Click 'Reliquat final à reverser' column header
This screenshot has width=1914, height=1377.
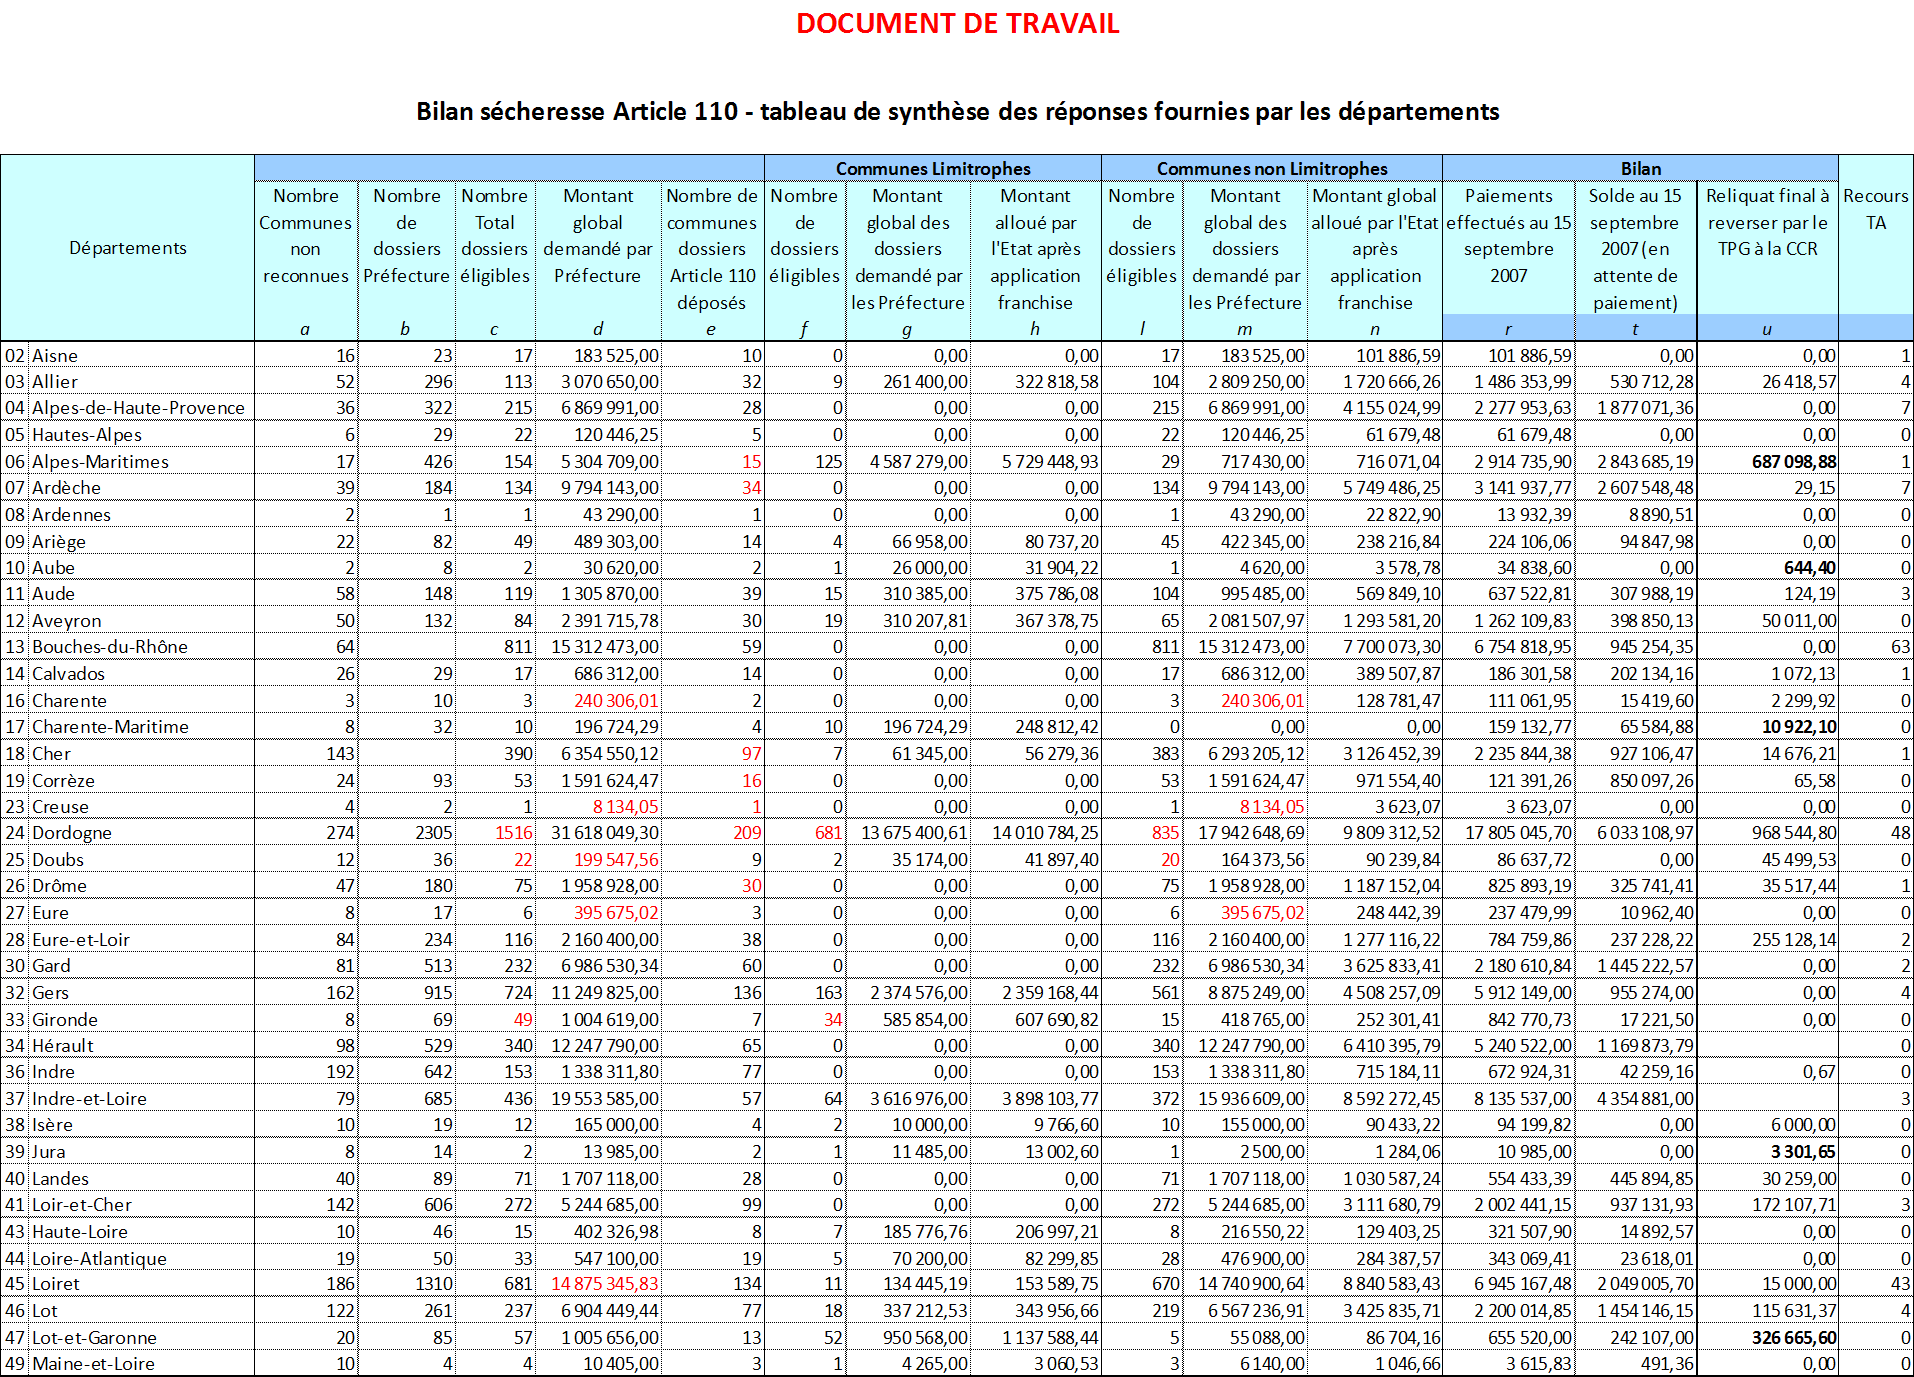point(1767,222)
